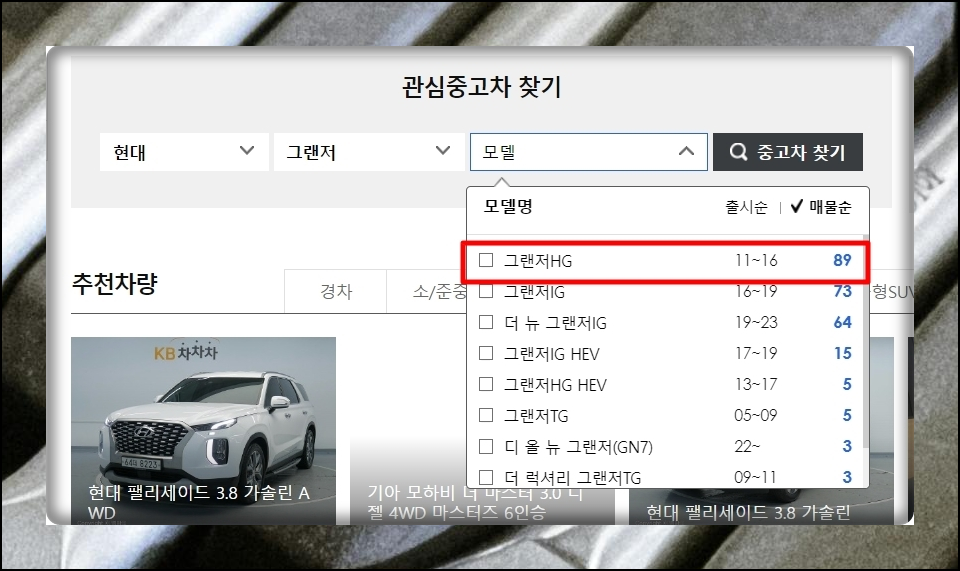Screen dimensions: 960x571
Task: Check the 그랜저IG checkbox
Action: 486,291
